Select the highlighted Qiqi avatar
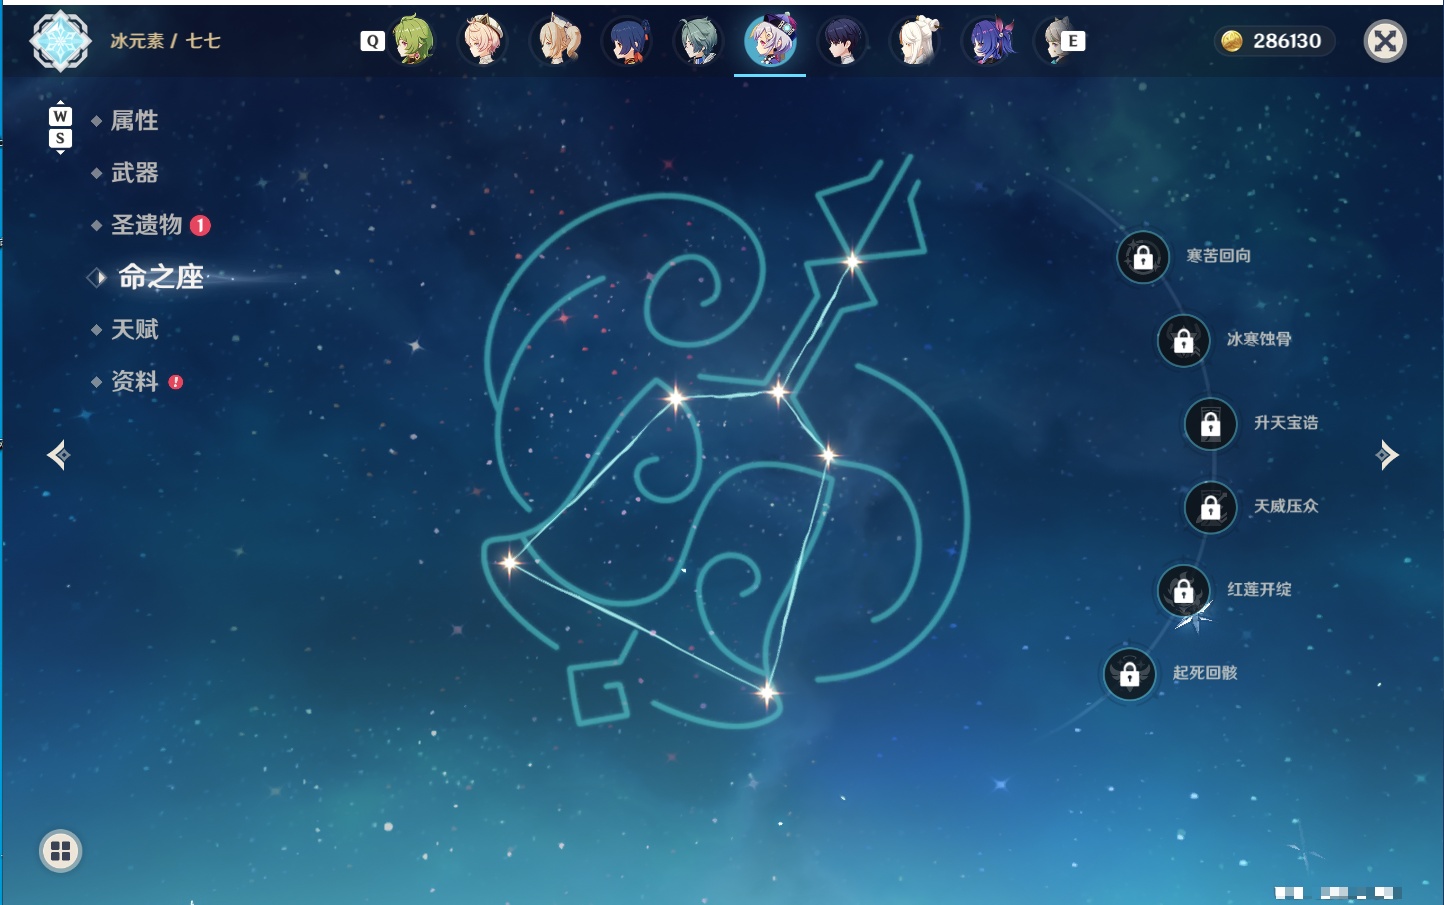1444x905 pixels. (x=770, y=41)
